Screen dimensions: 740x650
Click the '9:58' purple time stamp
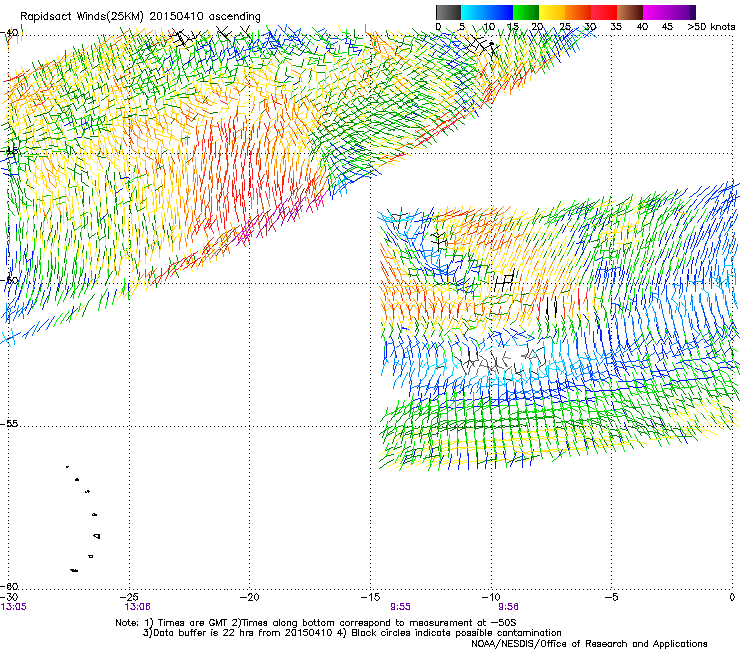click(508, 607)
